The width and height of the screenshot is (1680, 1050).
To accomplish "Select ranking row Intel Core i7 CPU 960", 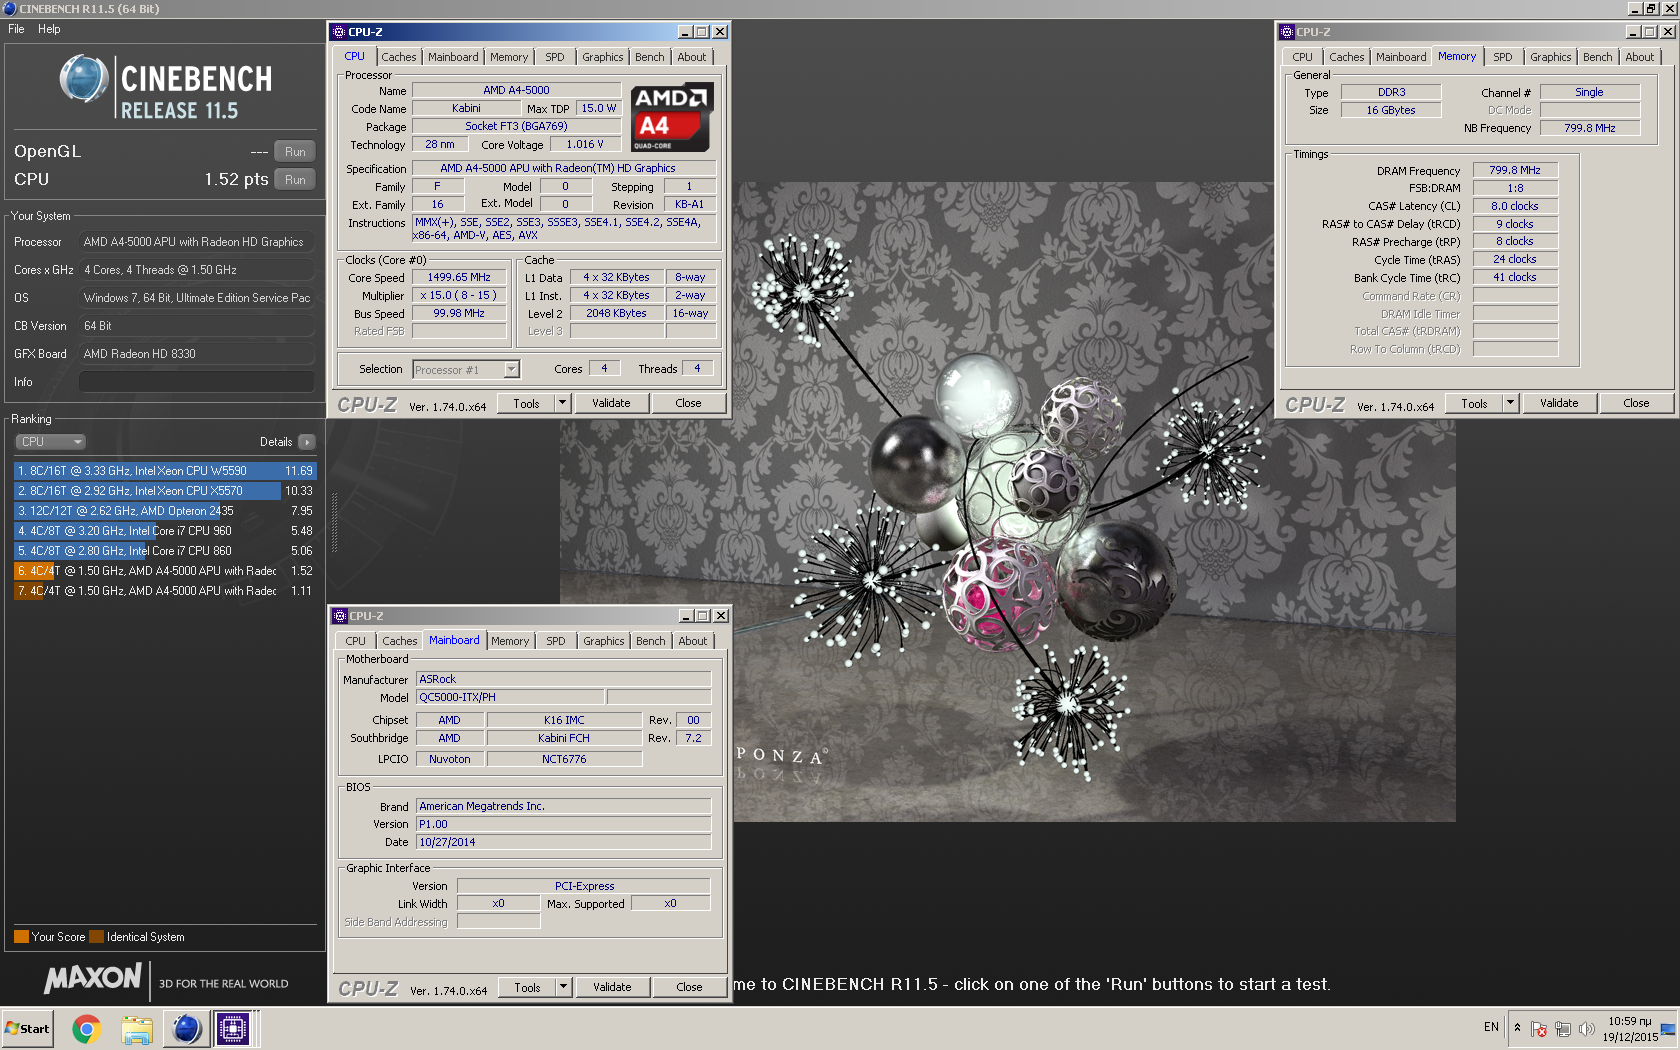I will pyautogui.click(x=165, y=531).
